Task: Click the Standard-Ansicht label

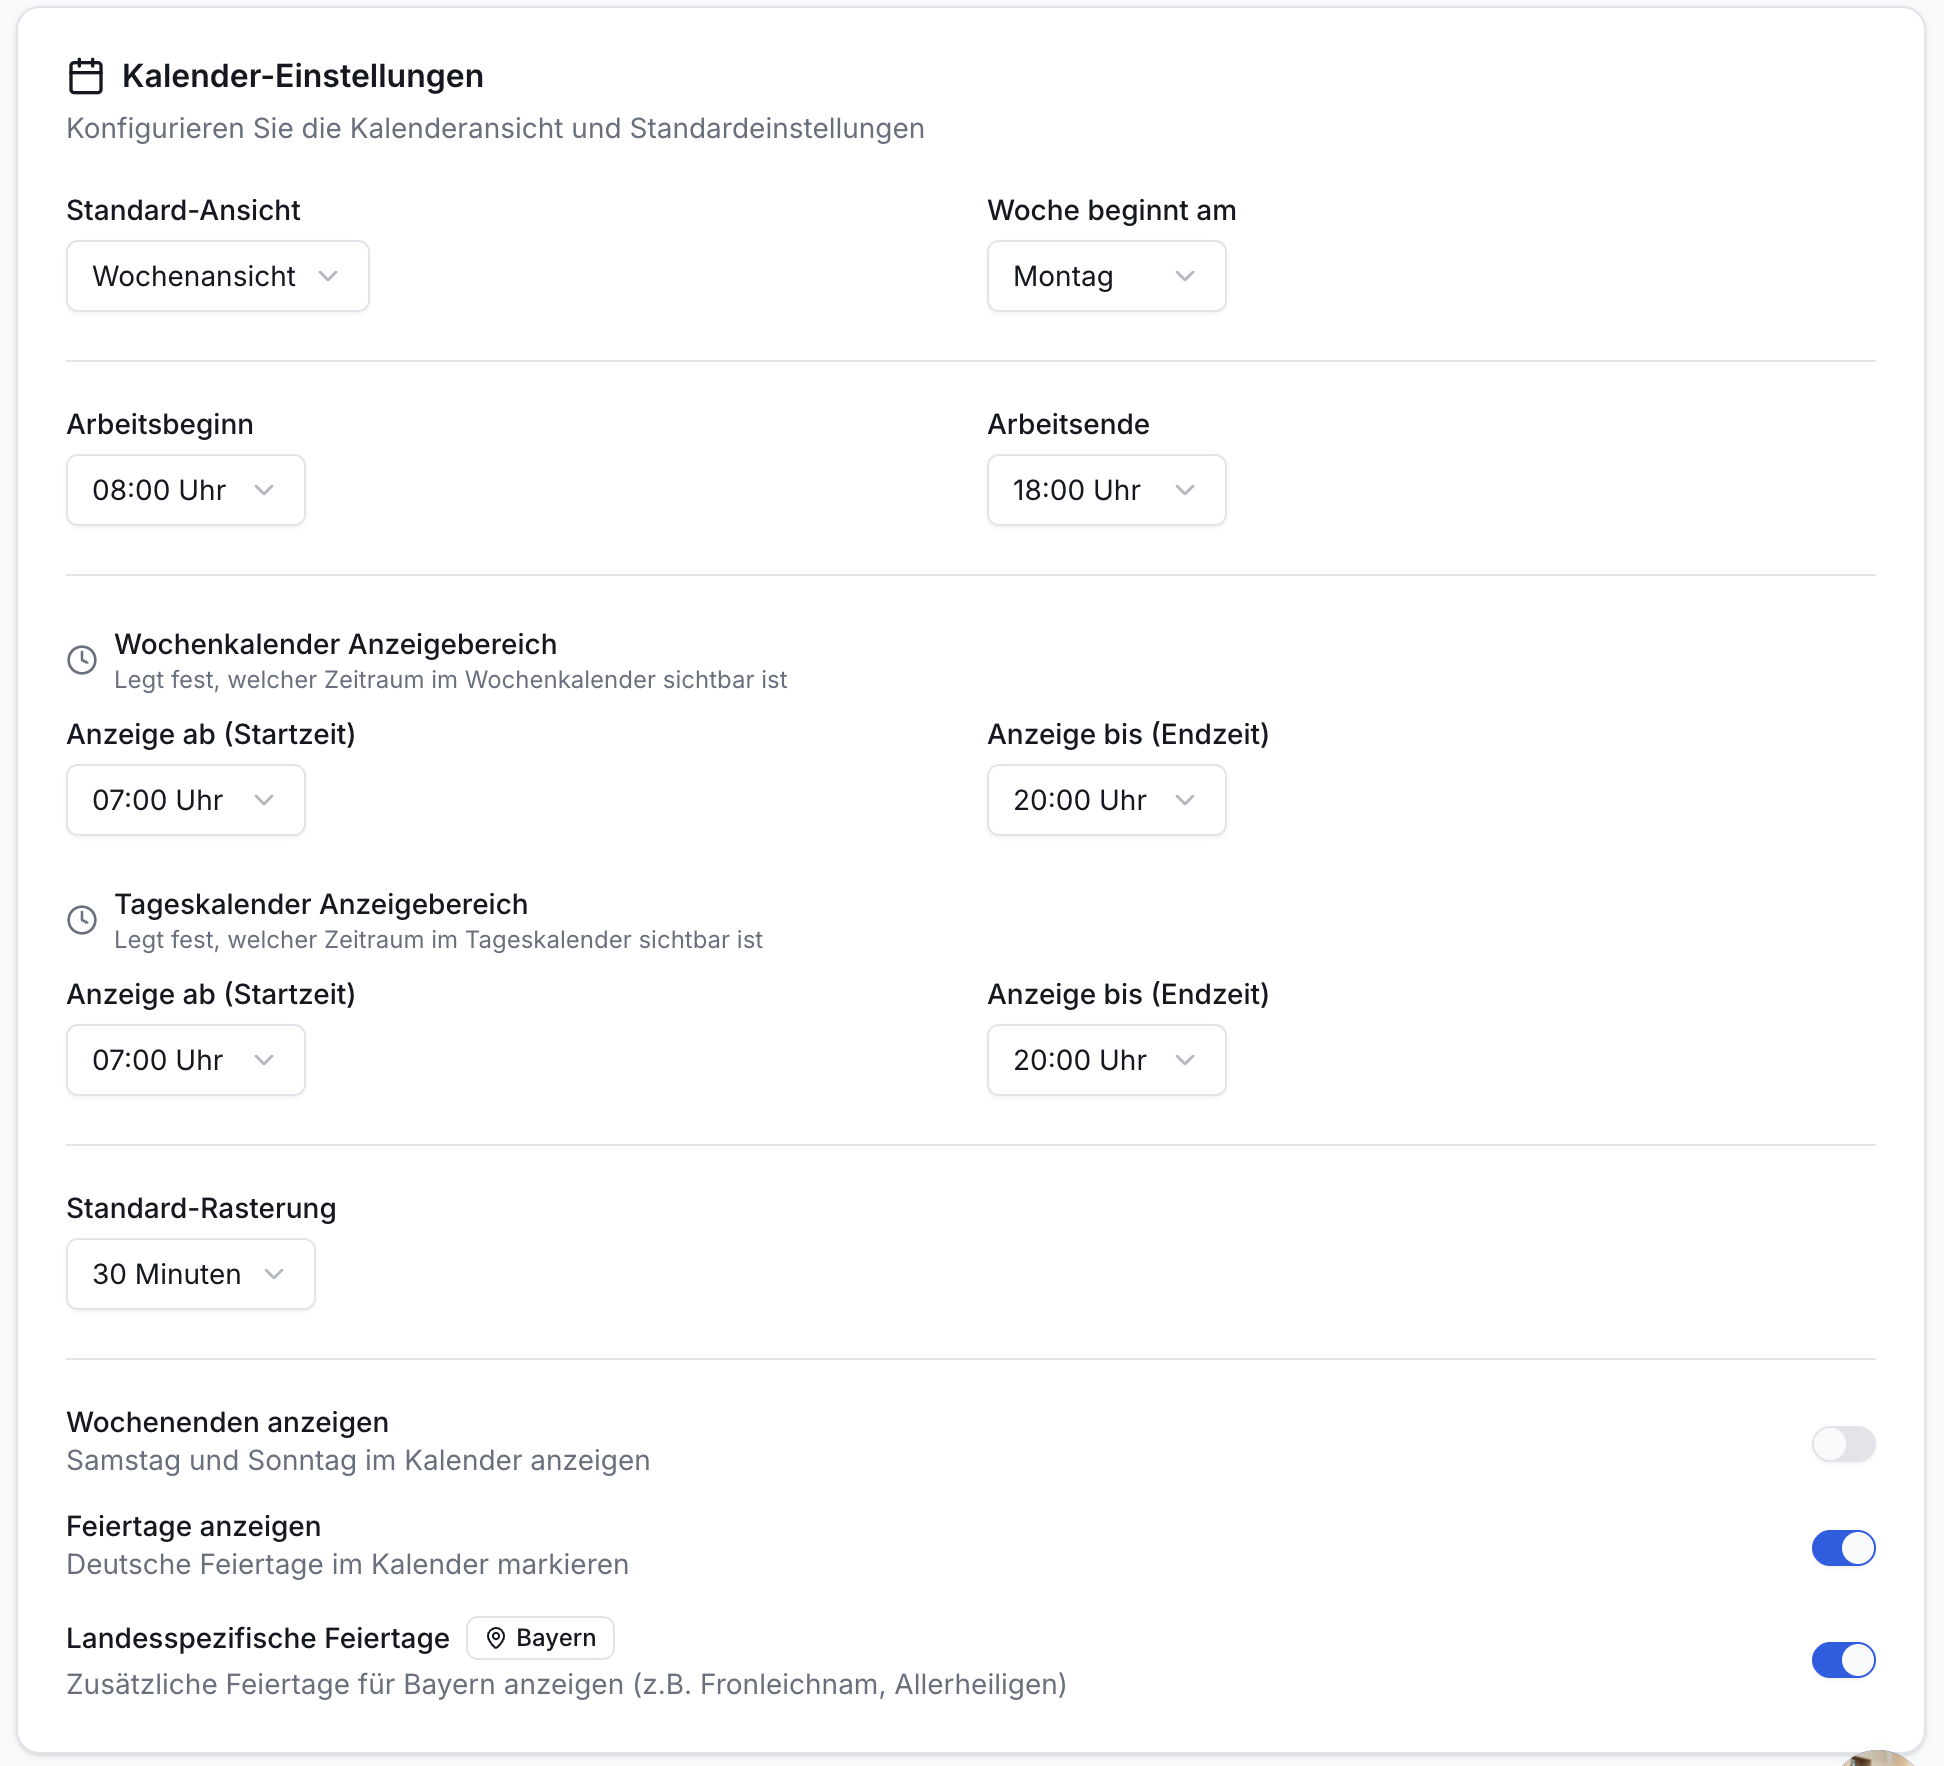Action: (x=184, y=210)
